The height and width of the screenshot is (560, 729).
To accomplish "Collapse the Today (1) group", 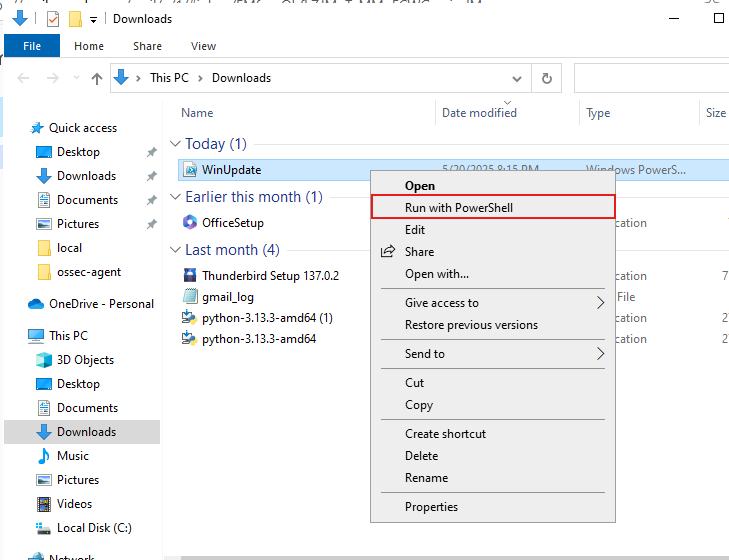I will pyautogui.click(x=175, y=144).
